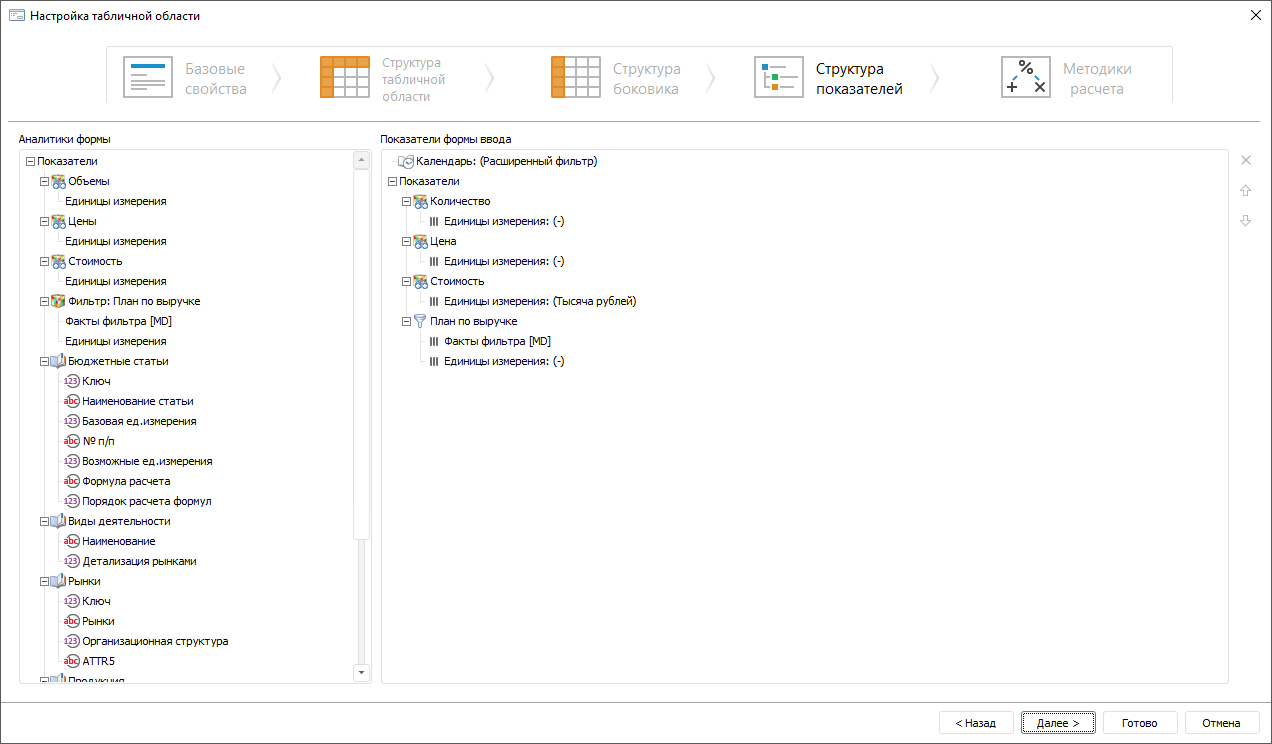This screenshot has height=744, width=1272.
Task: Click the Календарь icon in indicators panel
Action: tap(406, 161)
